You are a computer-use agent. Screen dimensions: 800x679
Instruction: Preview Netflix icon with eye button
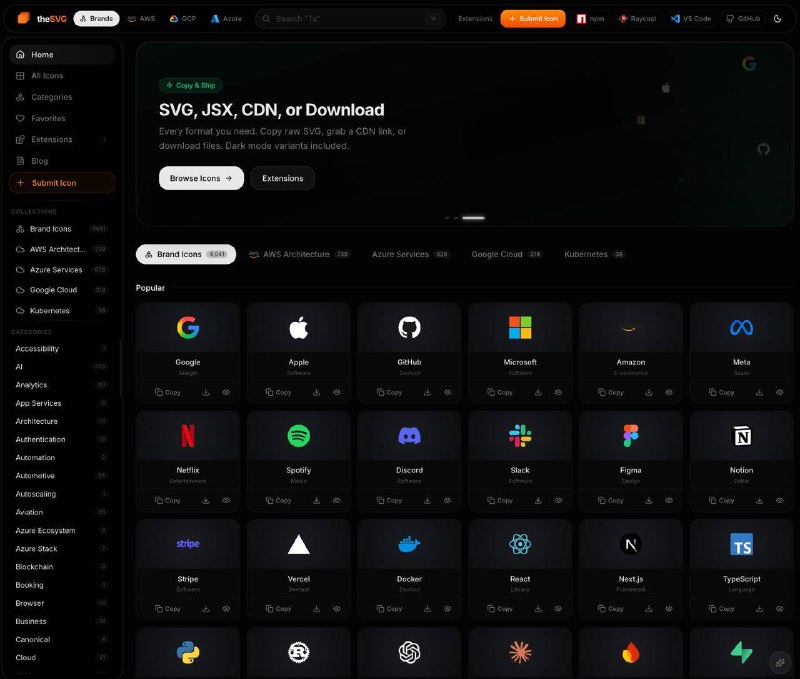pos(226,500)
